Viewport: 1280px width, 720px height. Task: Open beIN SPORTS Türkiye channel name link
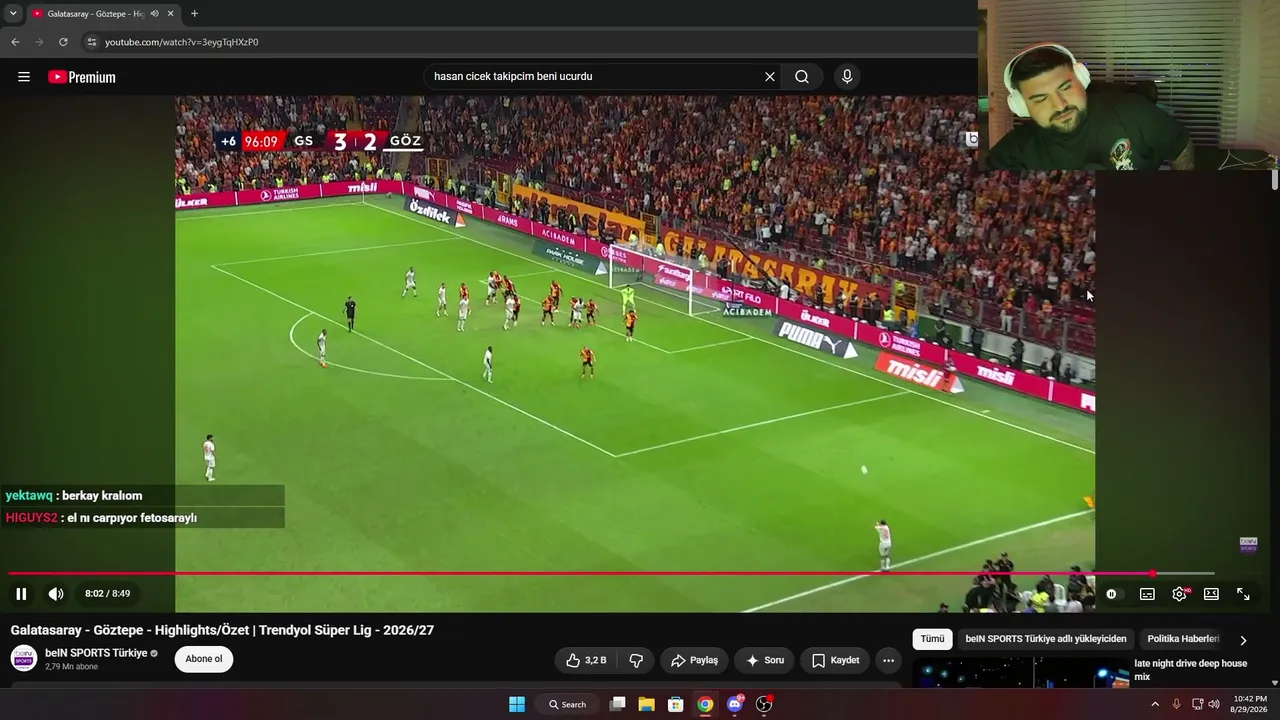click(x=96, y=653)
